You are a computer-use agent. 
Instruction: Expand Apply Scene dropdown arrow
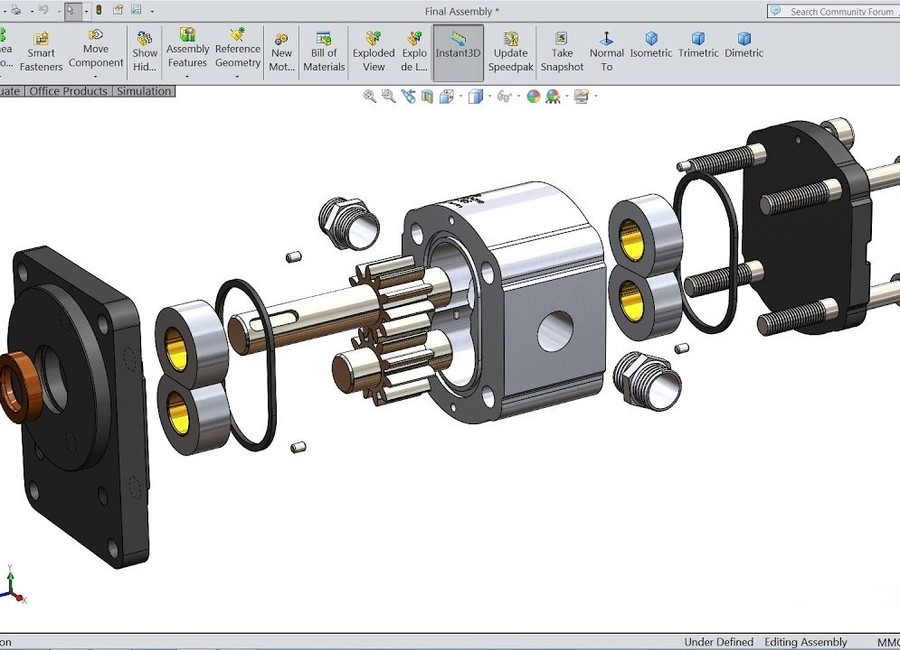click(567, 96)
